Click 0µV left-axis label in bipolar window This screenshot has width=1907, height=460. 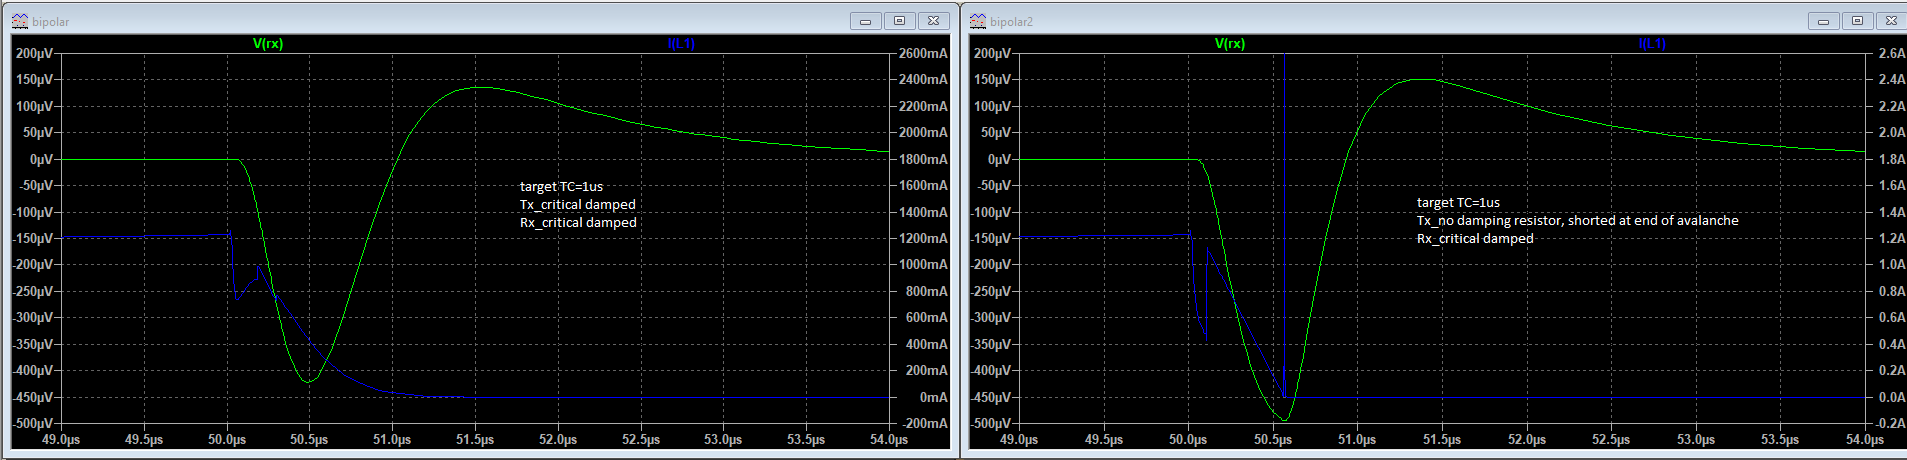(41, 159)
